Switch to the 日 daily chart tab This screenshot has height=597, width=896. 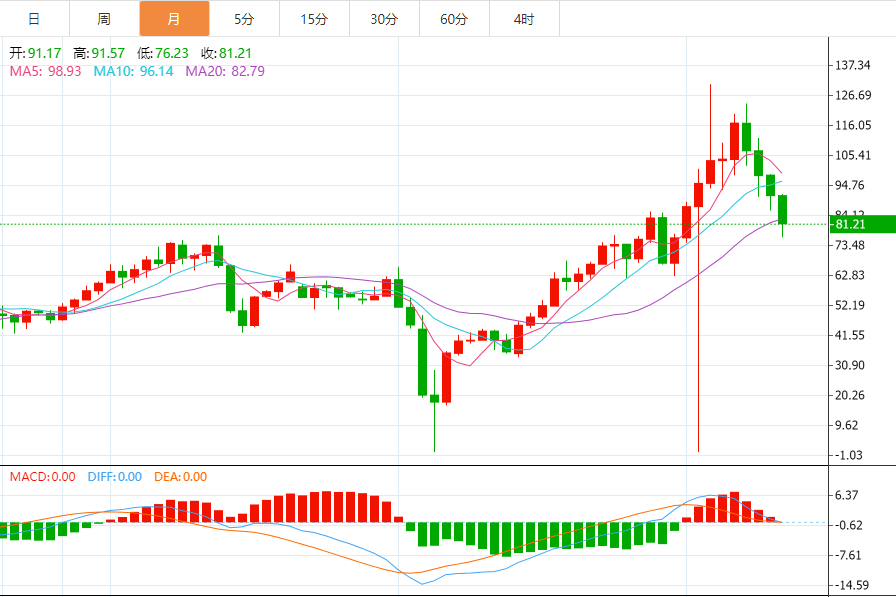(34, 19)
